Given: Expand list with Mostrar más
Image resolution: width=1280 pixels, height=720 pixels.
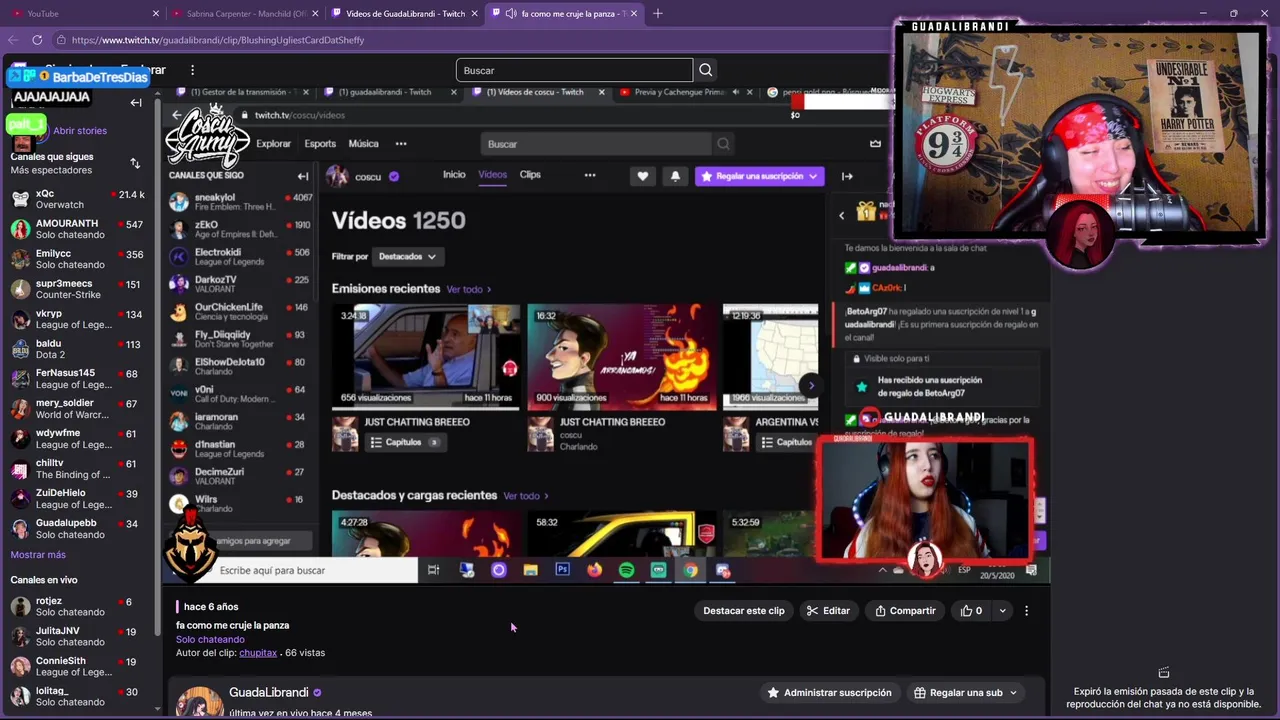Looking at the screenshot, I should pyautogui.click(x=38, y=555).
